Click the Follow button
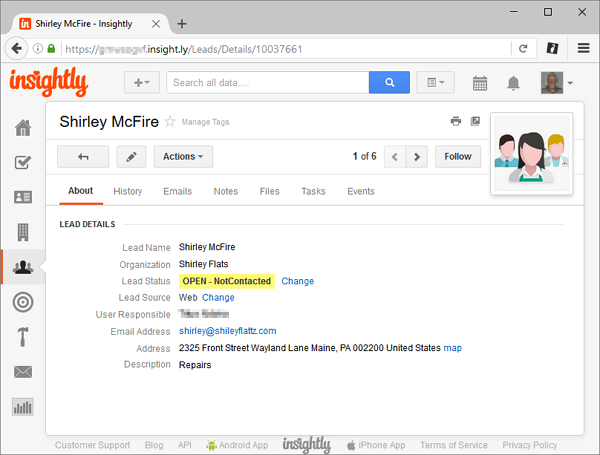Screen dimensions: 600x455 click(x=458, y=156)
